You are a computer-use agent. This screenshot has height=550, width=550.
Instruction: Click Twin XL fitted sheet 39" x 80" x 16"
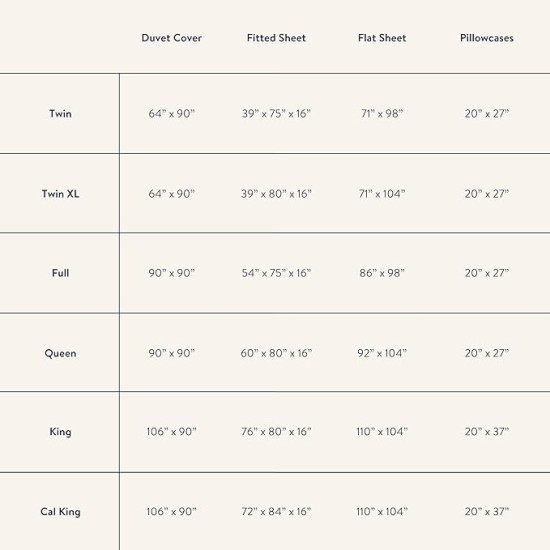pyautogui.click(x=276, y=194)
